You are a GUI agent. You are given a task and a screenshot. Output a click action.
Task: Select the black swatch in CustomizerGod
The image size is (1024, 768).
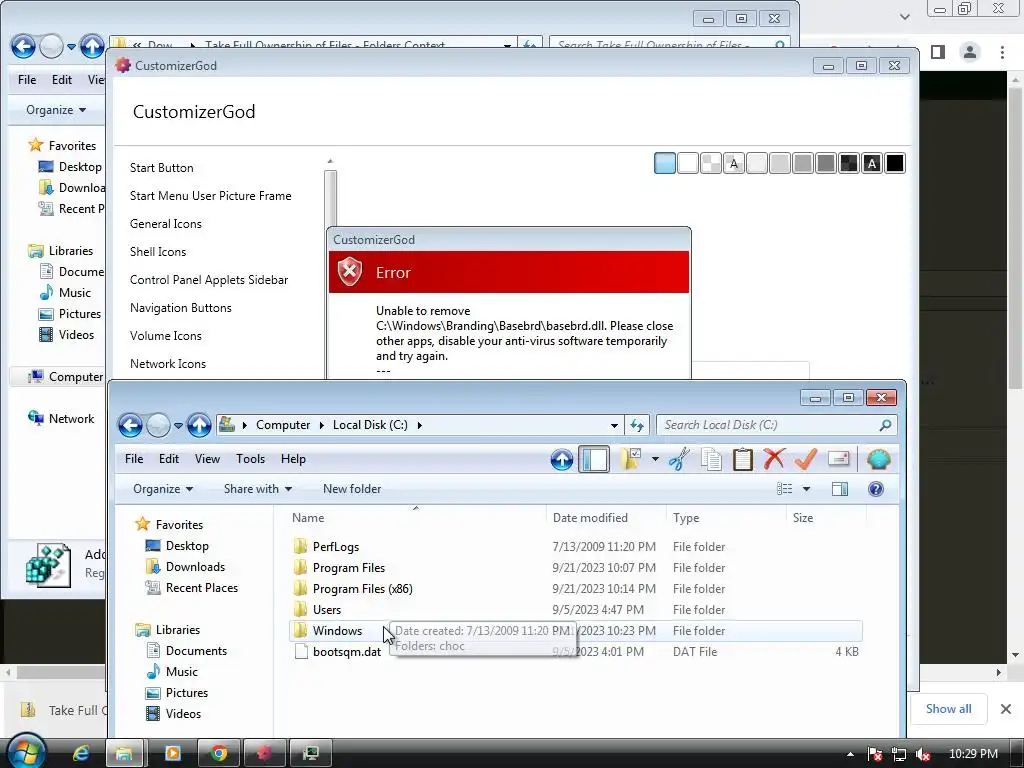point(895,163)
